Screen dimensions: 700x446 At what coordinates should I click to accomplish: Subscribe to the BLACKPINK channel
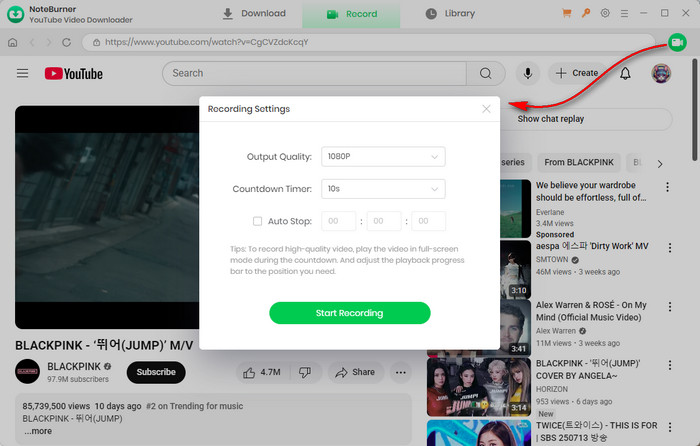pyautogui.click(x=155, y=372)
